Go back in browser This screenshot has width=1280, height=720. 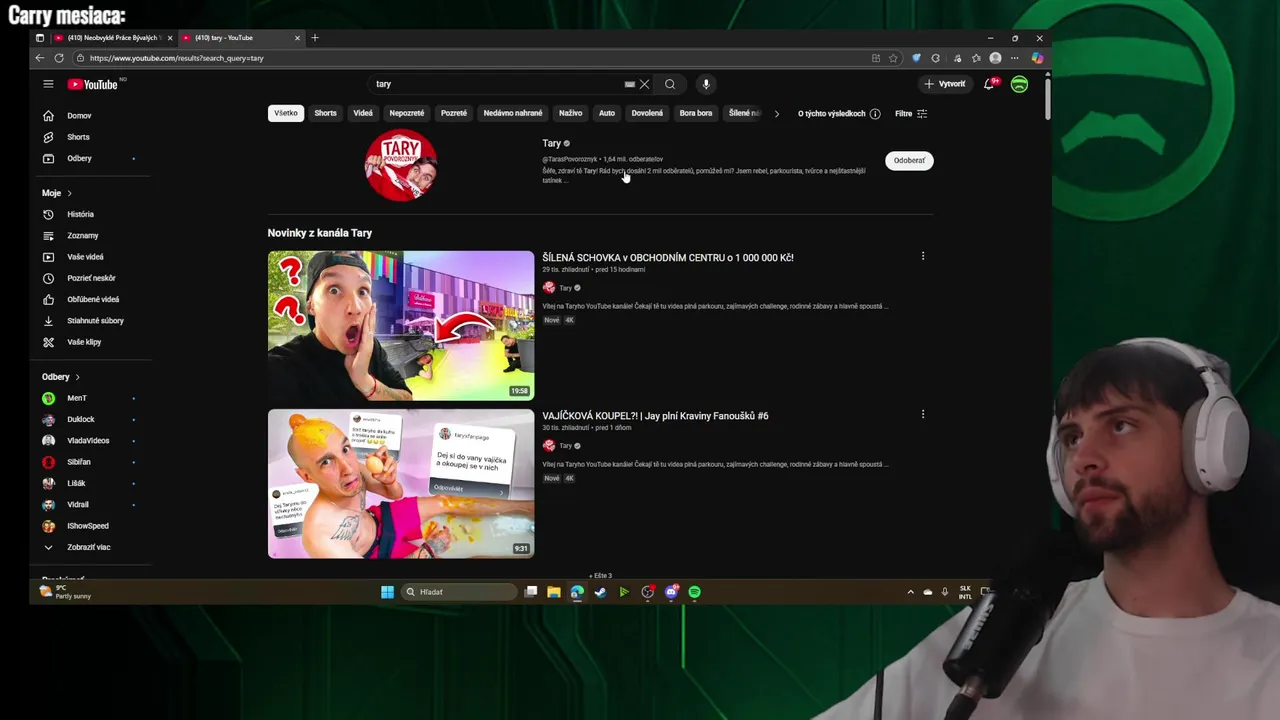point(40,58)
